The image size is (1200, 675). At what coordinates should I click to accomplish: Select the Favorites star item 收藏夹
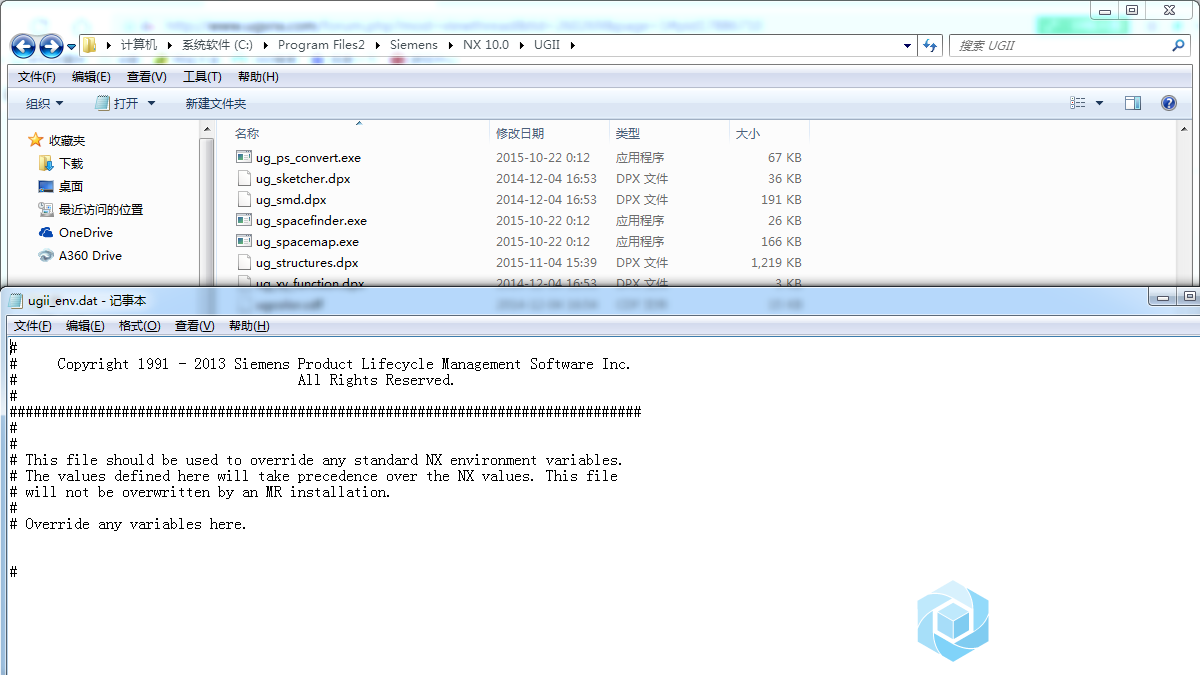tap(57, 140)
